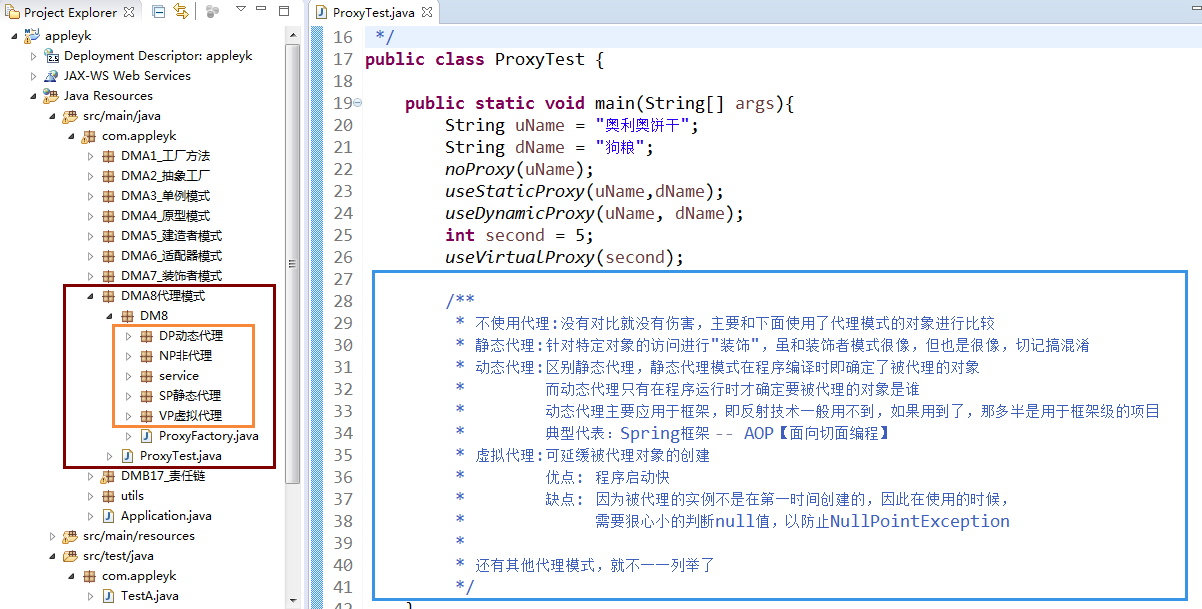Collapse all nodes in Project Explorer
Screen dimensions: 1202x609
(x=157, y=11)
